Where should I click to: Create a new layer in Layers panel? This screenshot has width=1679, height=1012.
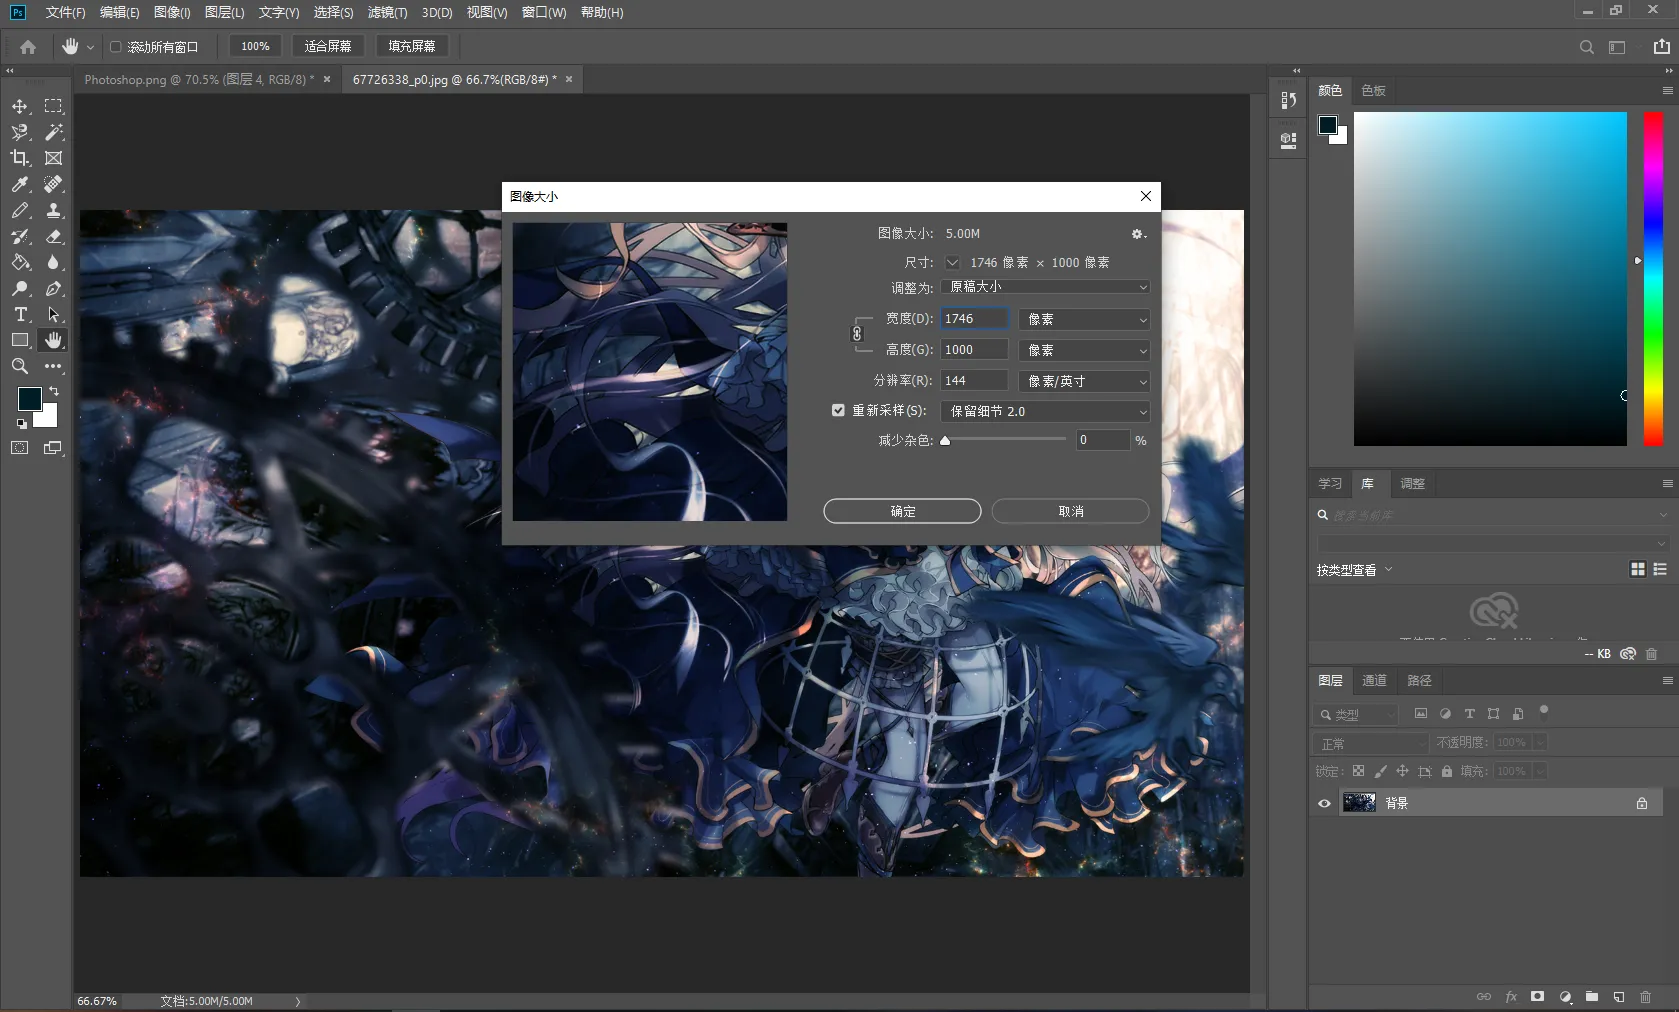pyautogui.click(x=1619, y=997)
